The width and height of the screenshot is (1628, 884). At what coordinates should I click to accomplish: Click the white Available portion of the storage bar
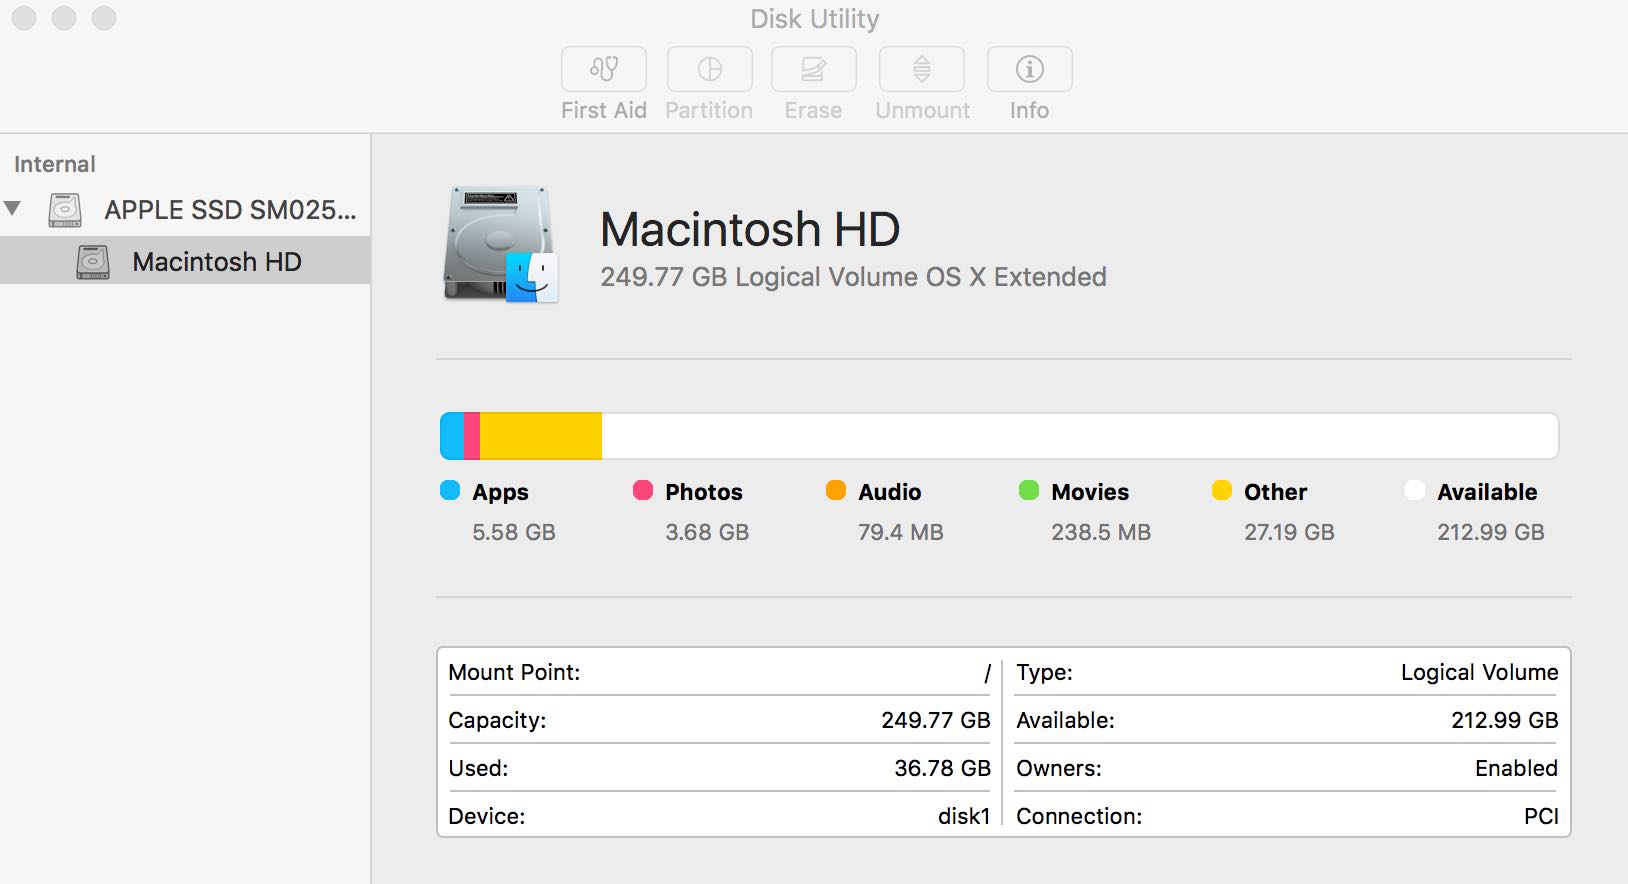pyautogui.click(x=1080, y=436)
